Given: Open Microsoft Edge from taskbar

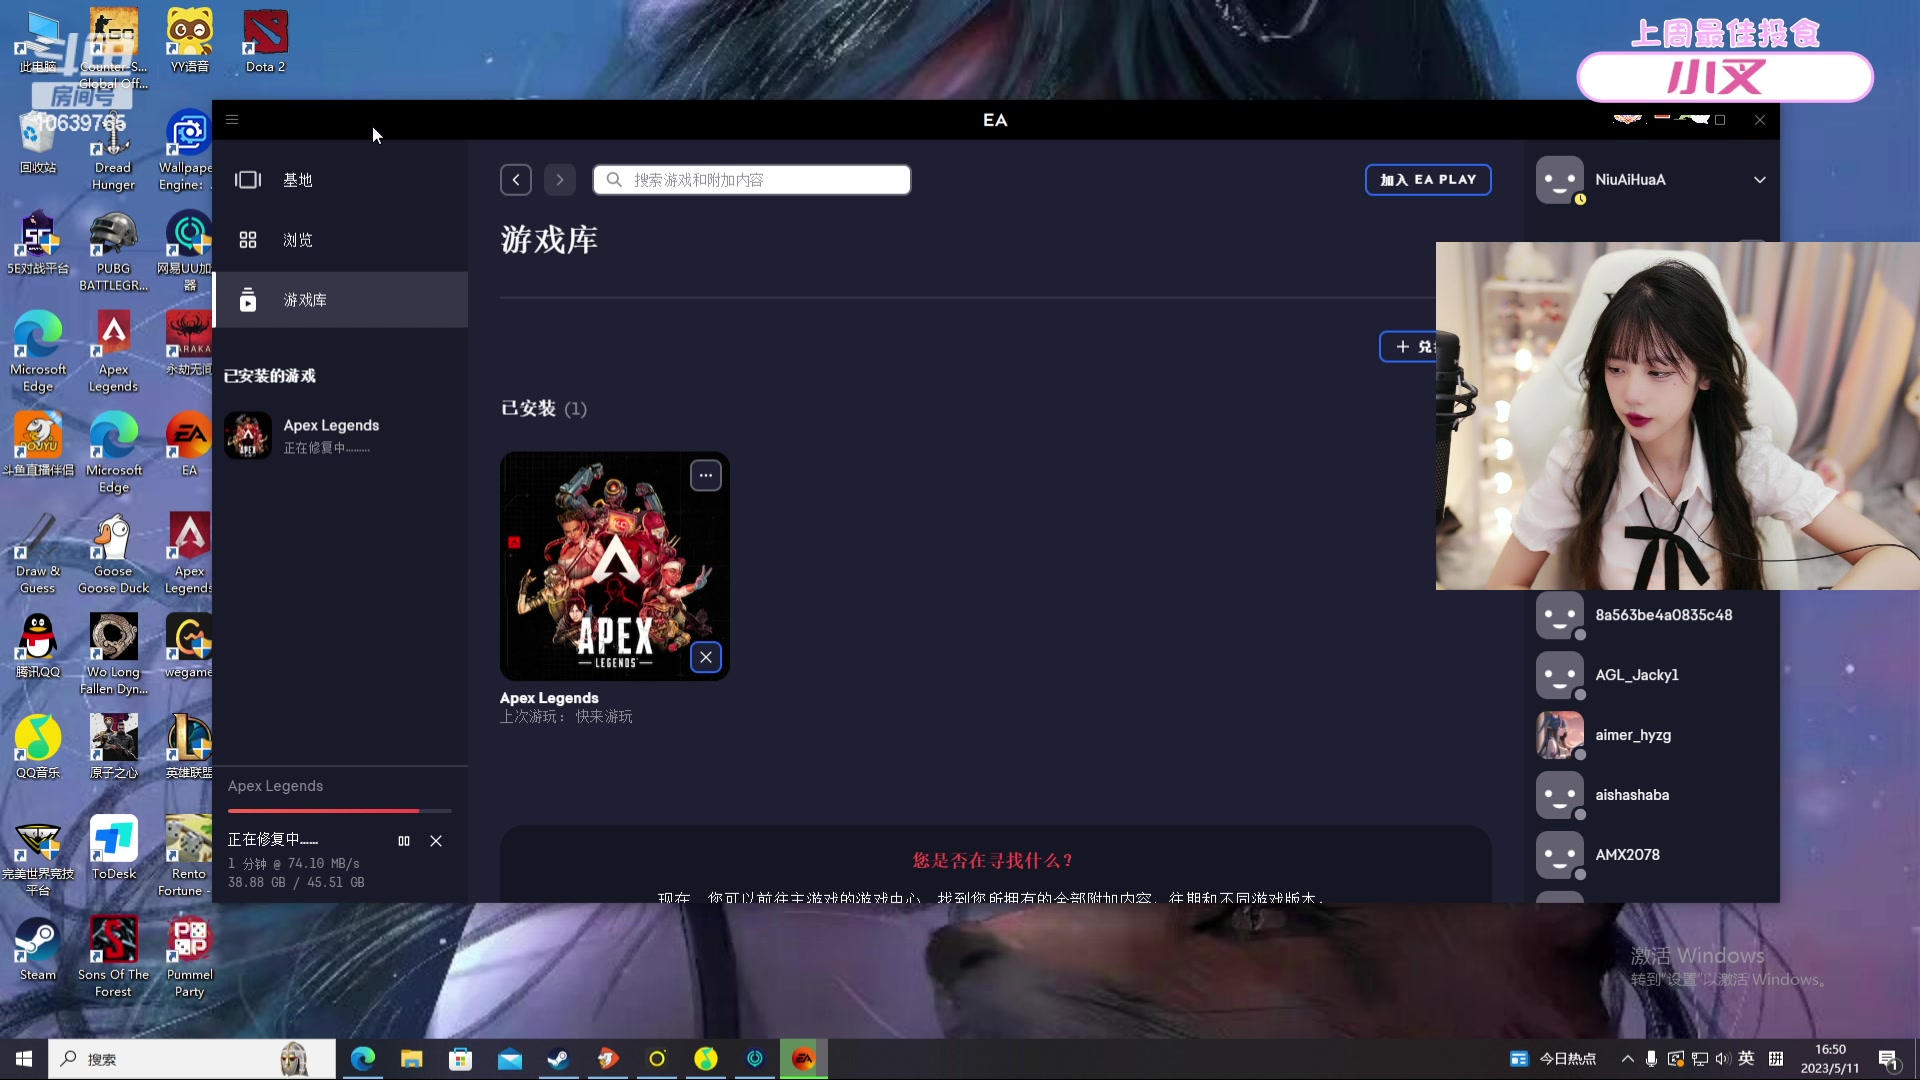Looking at the screenshot, I should point(363,1059).
